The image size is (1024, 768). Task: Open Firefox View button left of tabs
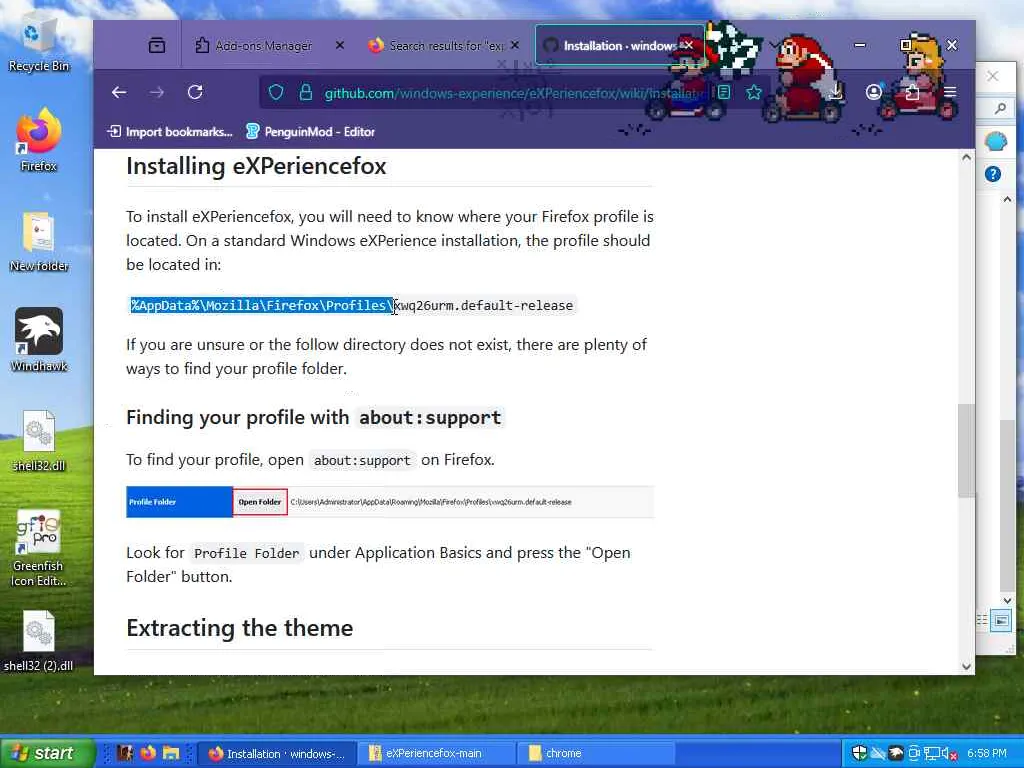[157, 46]
